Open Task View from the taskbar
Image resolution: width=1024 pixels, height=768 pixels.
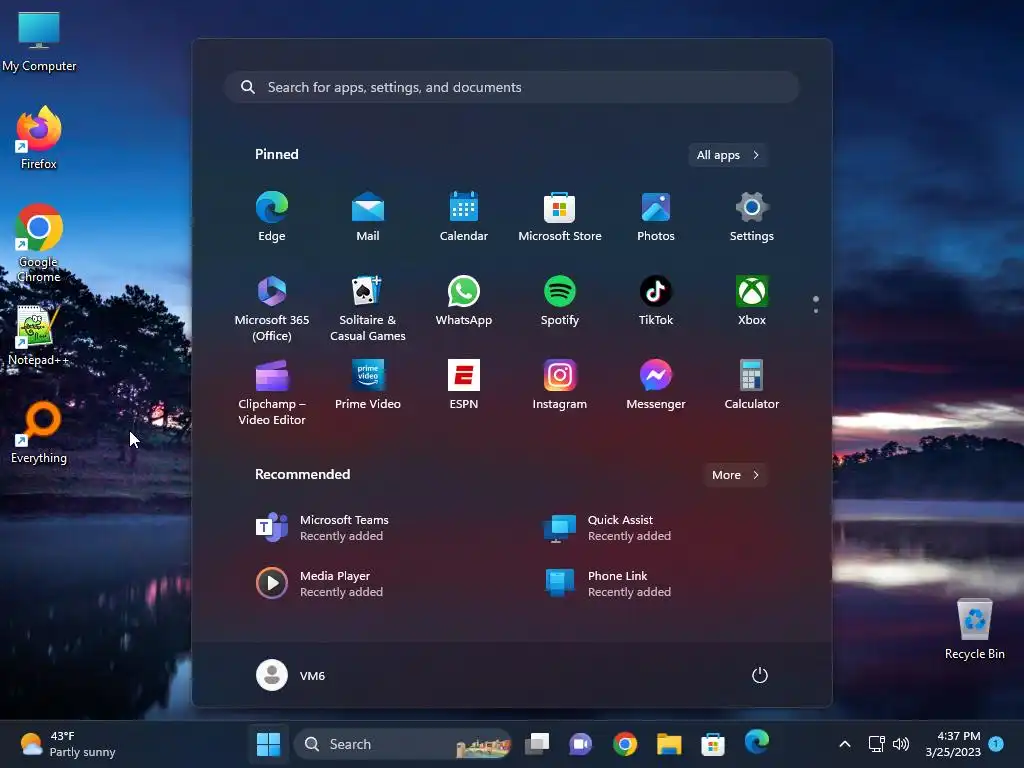point(537,744)
